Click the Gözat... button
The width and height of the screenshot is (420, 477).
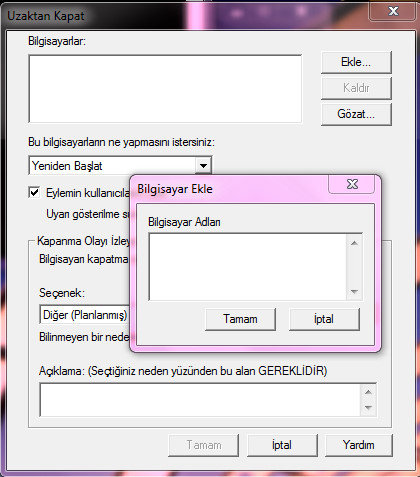click(x=356, y=114)
